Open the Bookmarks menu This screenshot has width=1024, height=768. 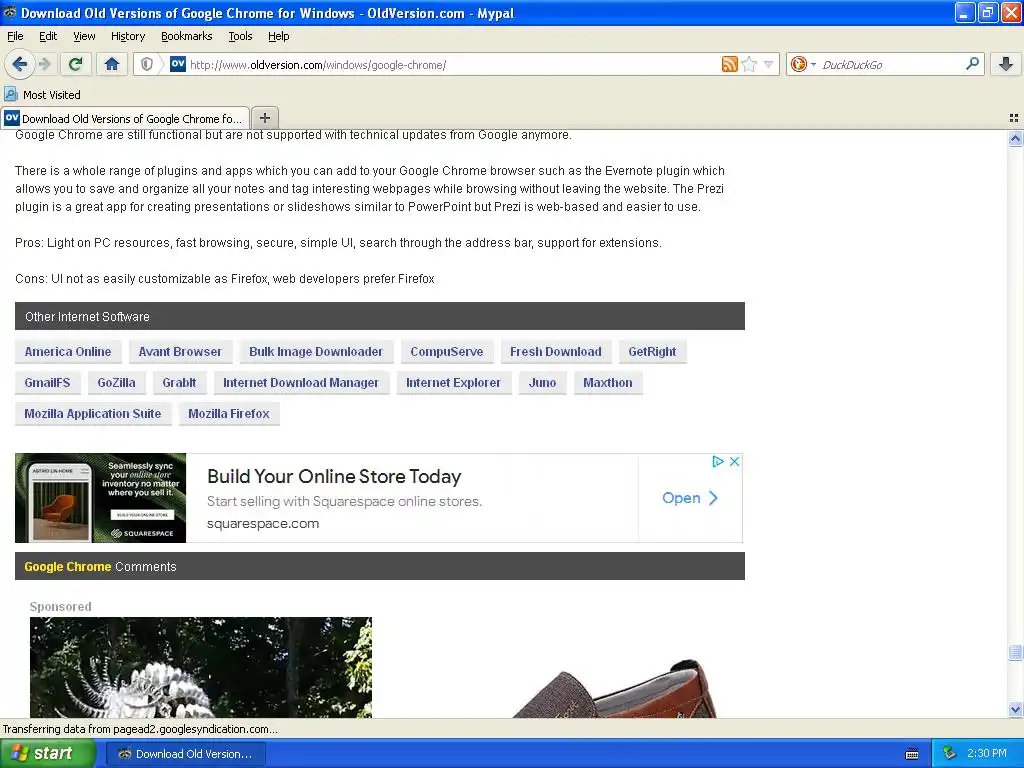[x=187, y=36]
